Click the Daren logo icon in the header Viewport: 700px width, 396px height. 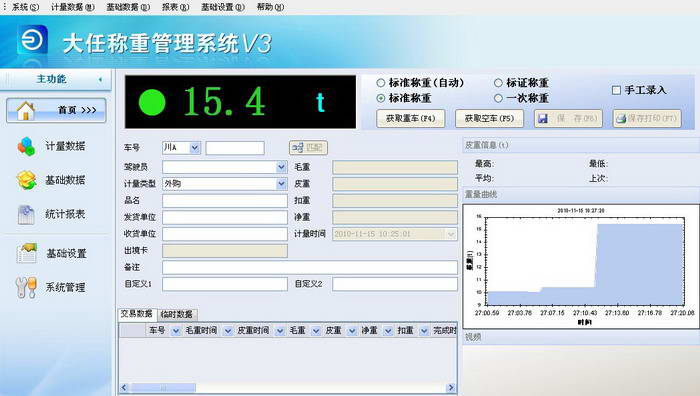coord(32,40)
